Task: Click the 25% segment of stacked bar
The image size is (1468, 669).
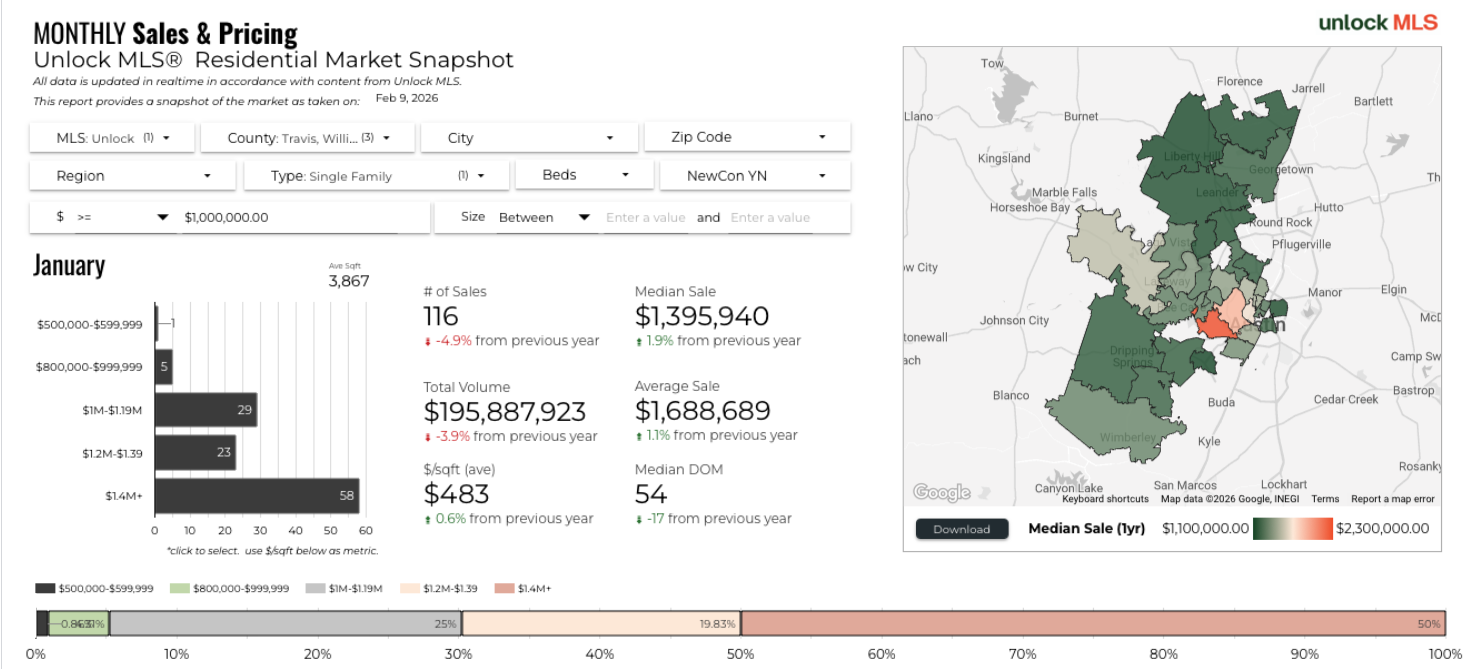Action: (285, 623)
